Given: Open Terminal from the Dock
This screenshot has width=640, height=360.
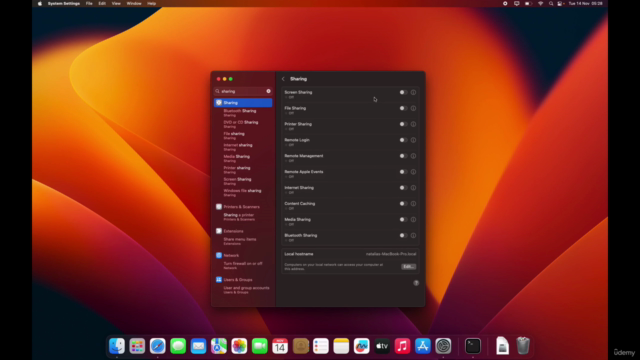Looking at the screenshot, I should [x=473, y=346].
